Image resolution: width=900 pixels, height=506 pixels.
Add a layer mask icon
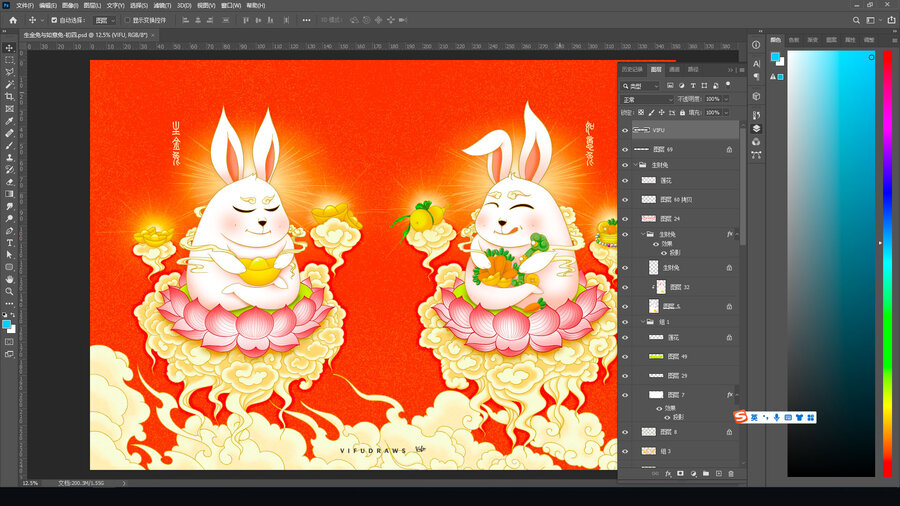click(x=681, y=474)
